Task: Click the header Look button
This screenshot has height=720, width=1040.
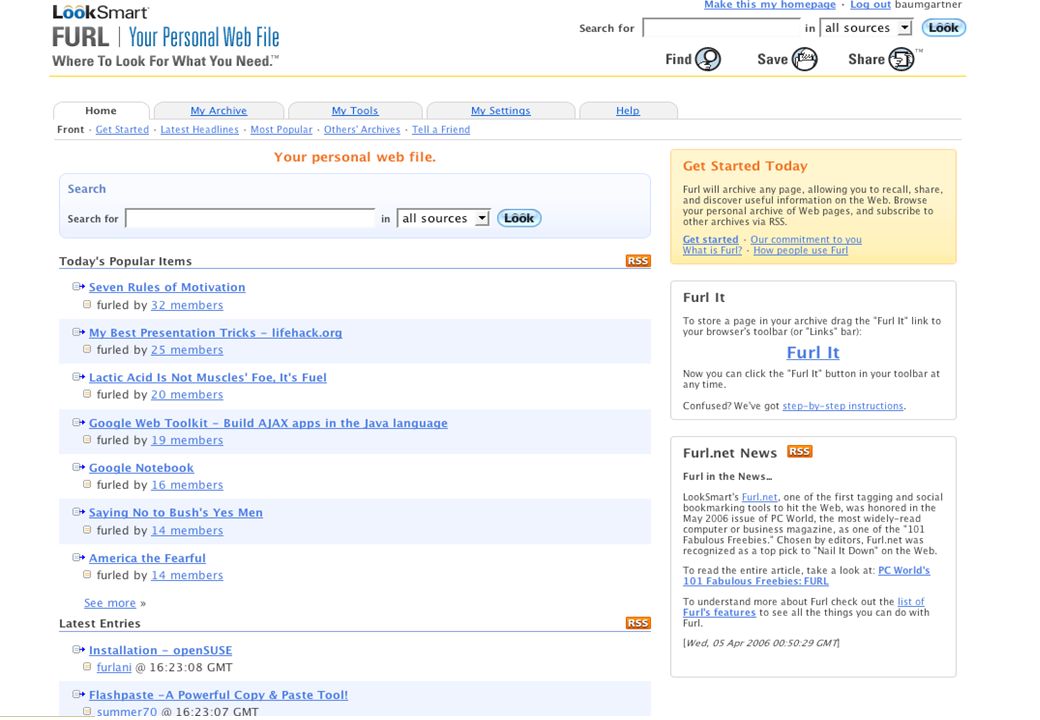Action: point(943,28)
